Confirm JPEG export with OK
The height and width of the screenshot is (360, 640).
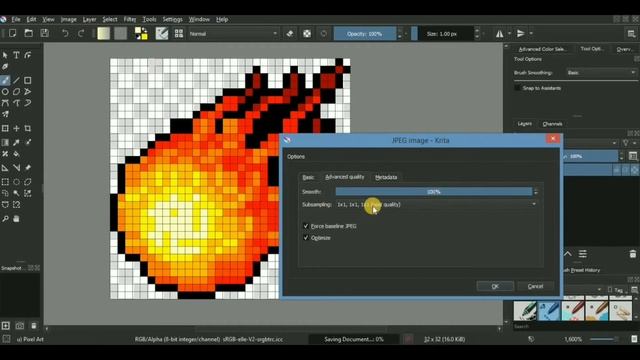(495, 286)
